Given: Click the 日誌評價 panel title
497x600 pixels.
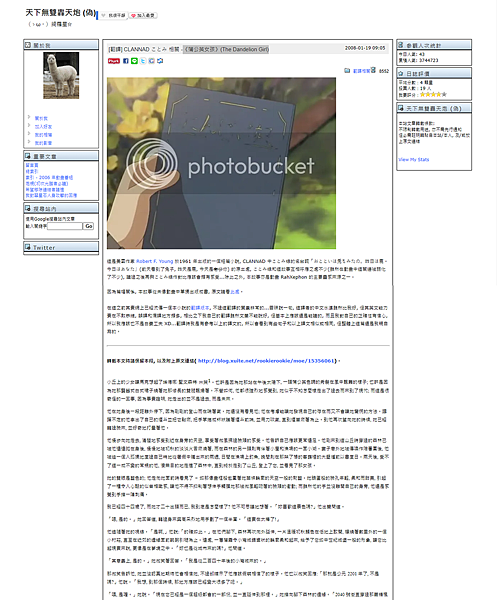Looking at the screenshot, I should tap(418, 73).
